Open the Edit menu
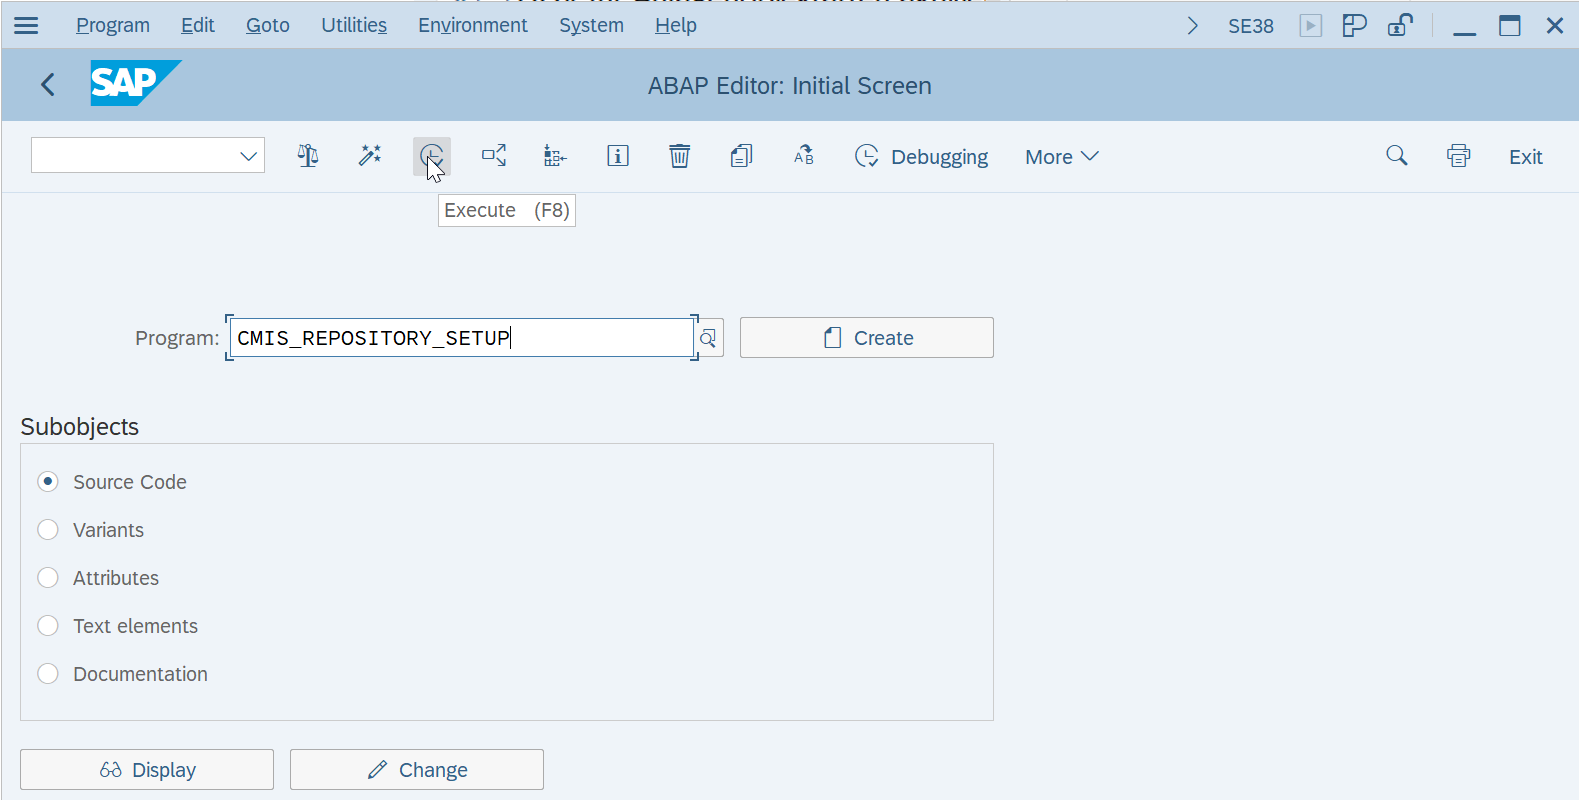1579x800 pixels. coord(198,26)
